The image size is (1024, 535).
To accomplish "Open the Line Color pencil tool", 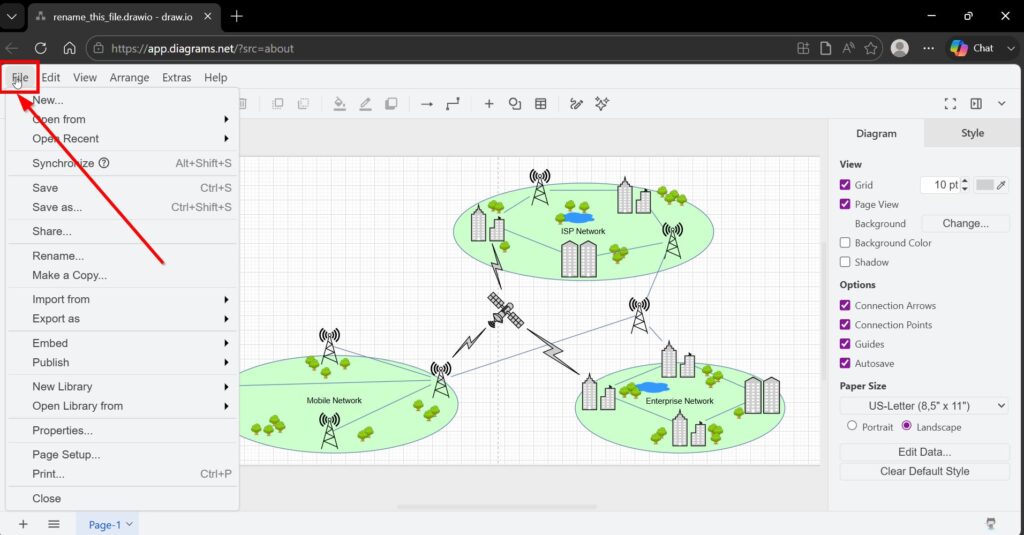I will click(365, 104).
